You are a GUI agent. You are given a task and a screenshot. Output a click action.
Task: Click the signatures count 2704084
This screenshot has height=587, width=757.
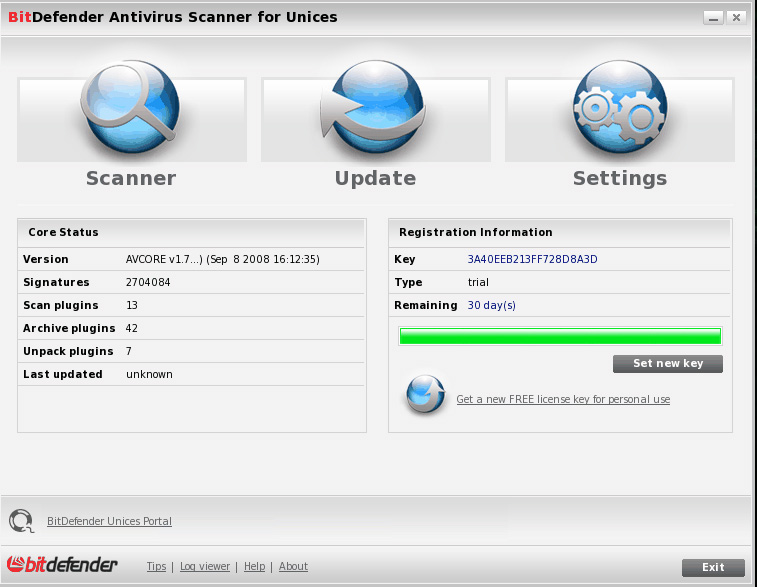(148, 282)
